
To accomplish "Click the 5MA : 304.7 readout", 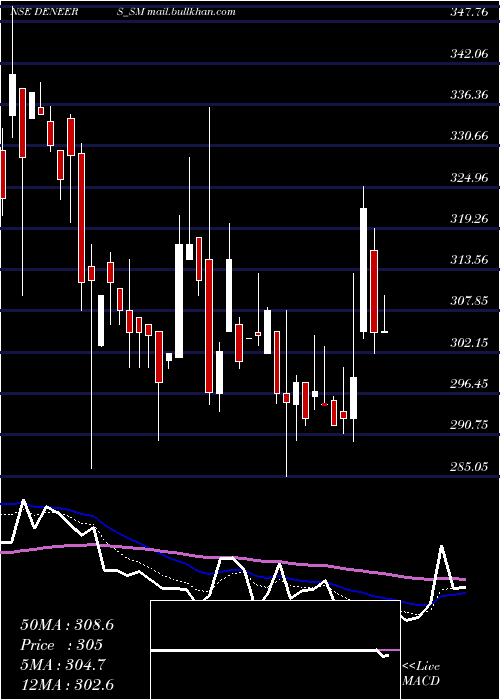I will point(63,665).
